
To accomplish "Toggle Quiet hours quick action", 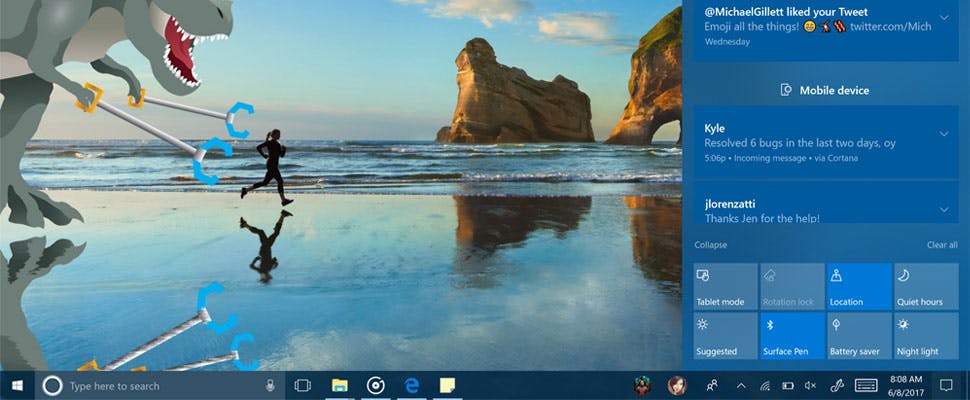I will tap(926, 286).
